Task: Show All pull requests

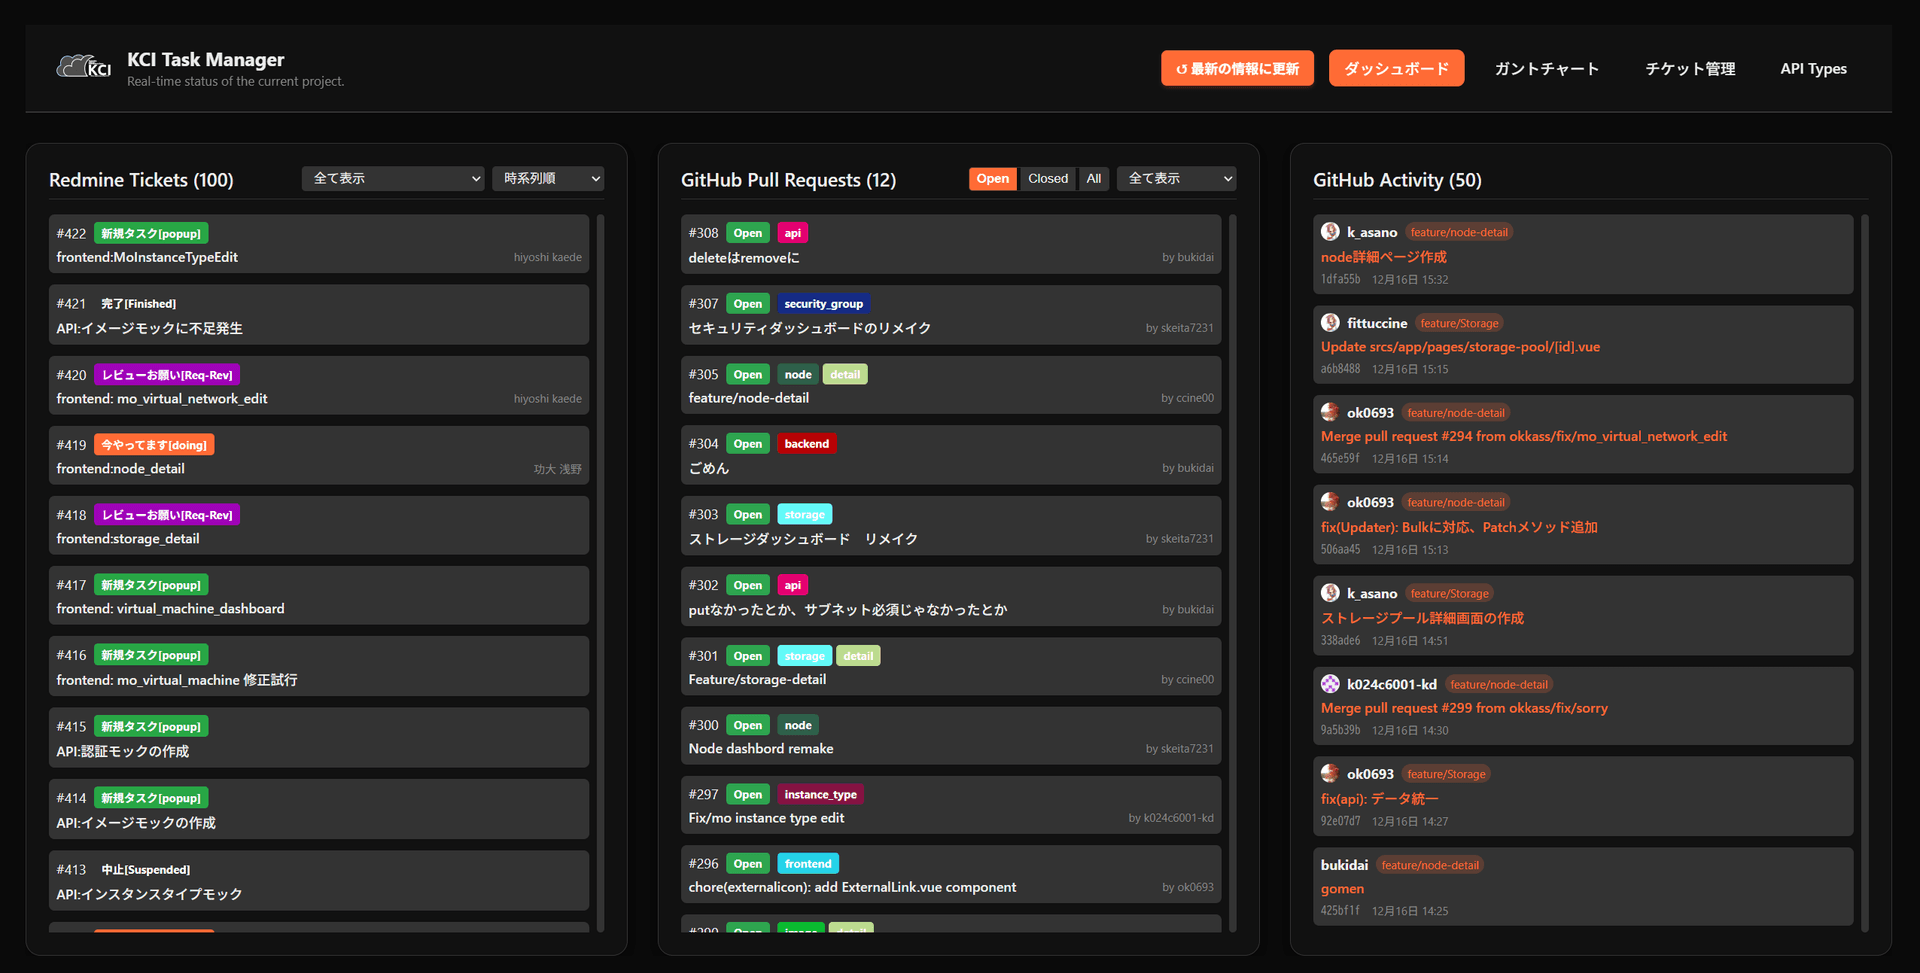Action: click(1093, 179)
